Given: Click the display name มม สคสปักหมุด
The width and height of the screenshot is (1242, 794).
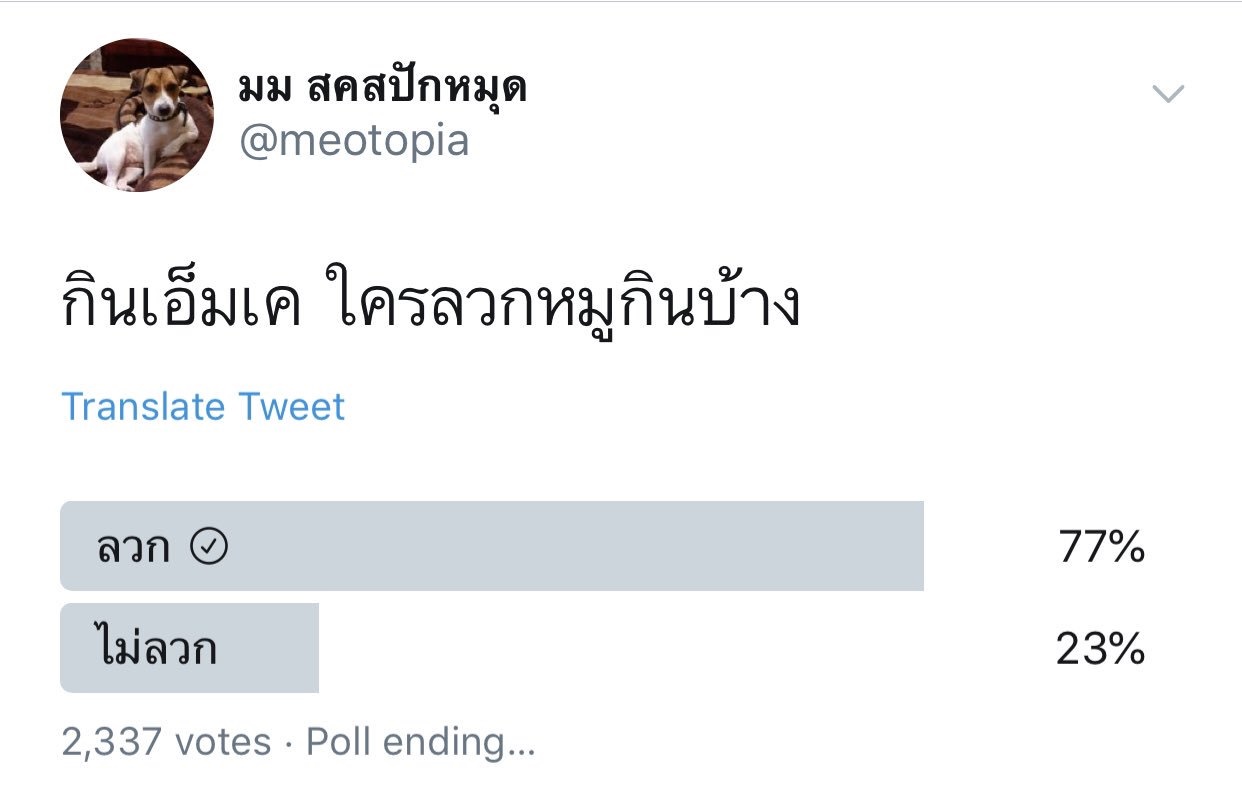Looking at the screenshot, I should pos(383,90).
